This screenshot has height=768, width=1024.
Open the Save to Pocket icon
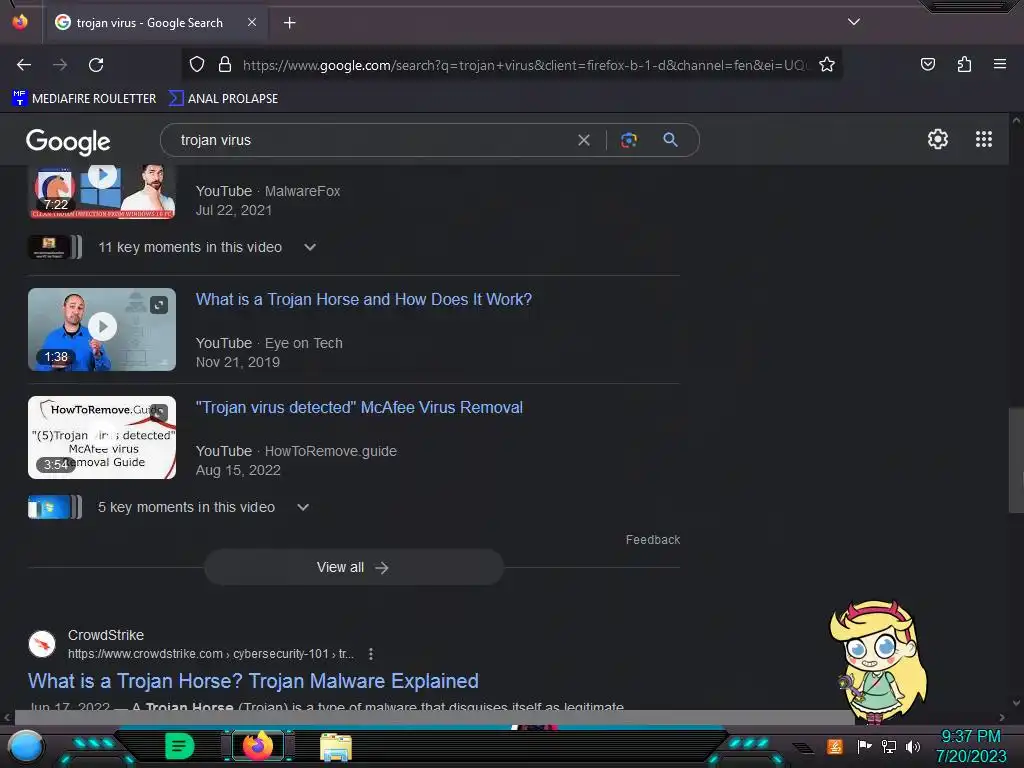tap(927, 64)
